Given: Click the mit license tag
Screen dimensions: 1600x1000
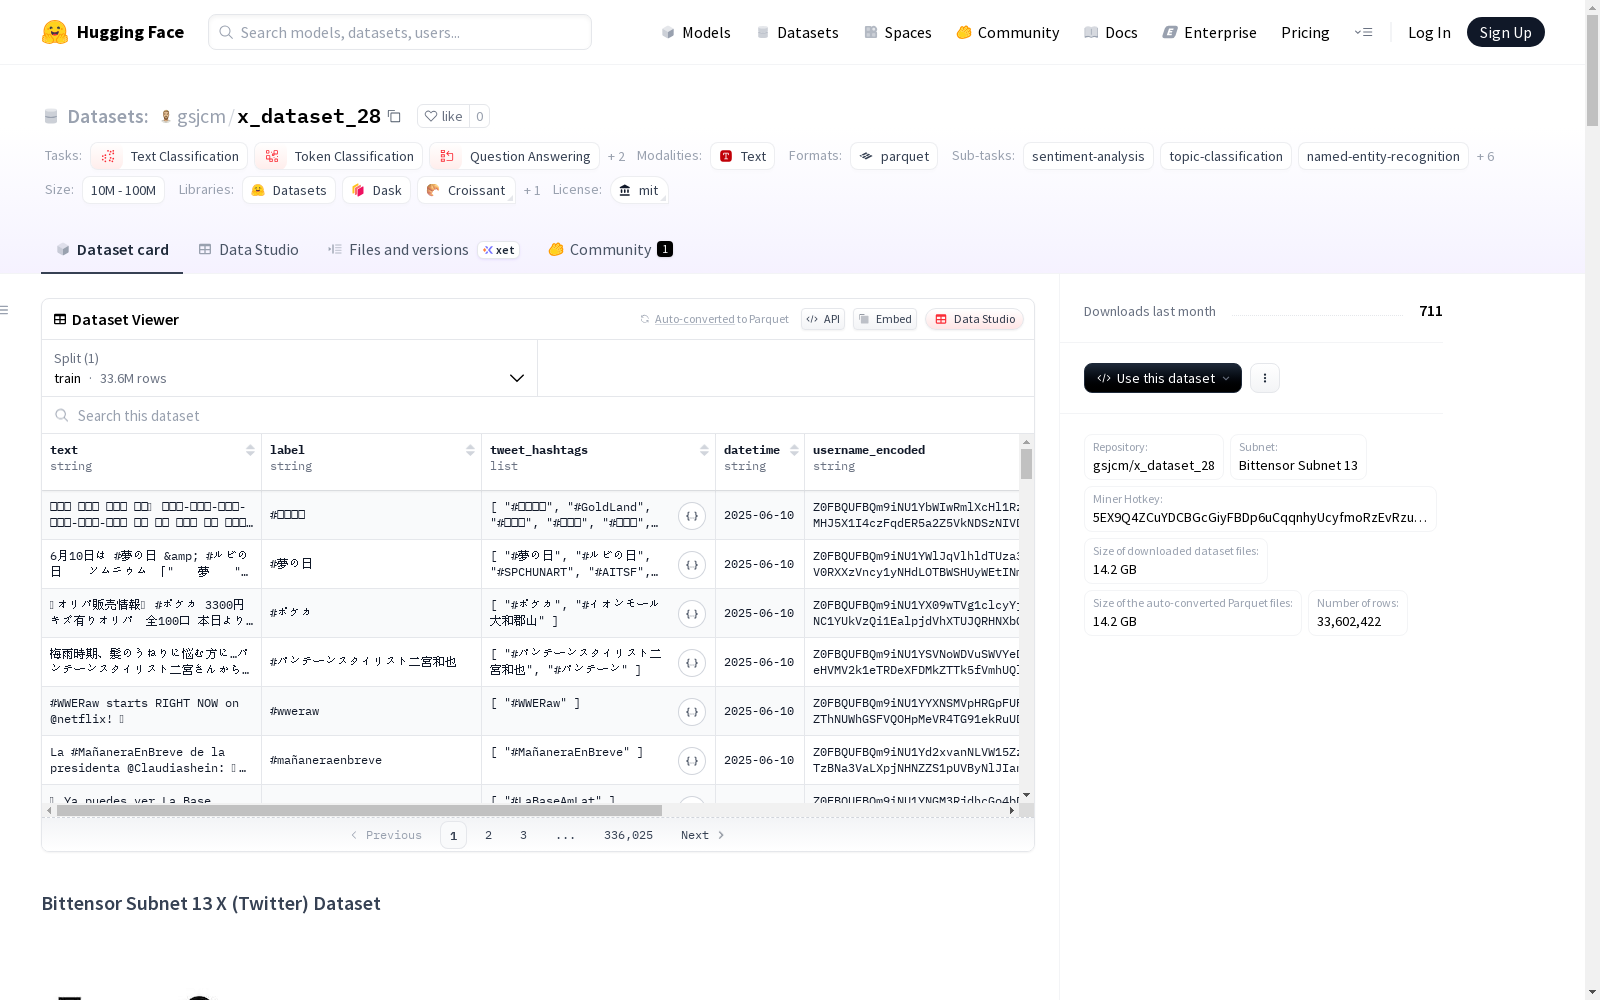Looking at the screenshot, I should click(638, 190).
